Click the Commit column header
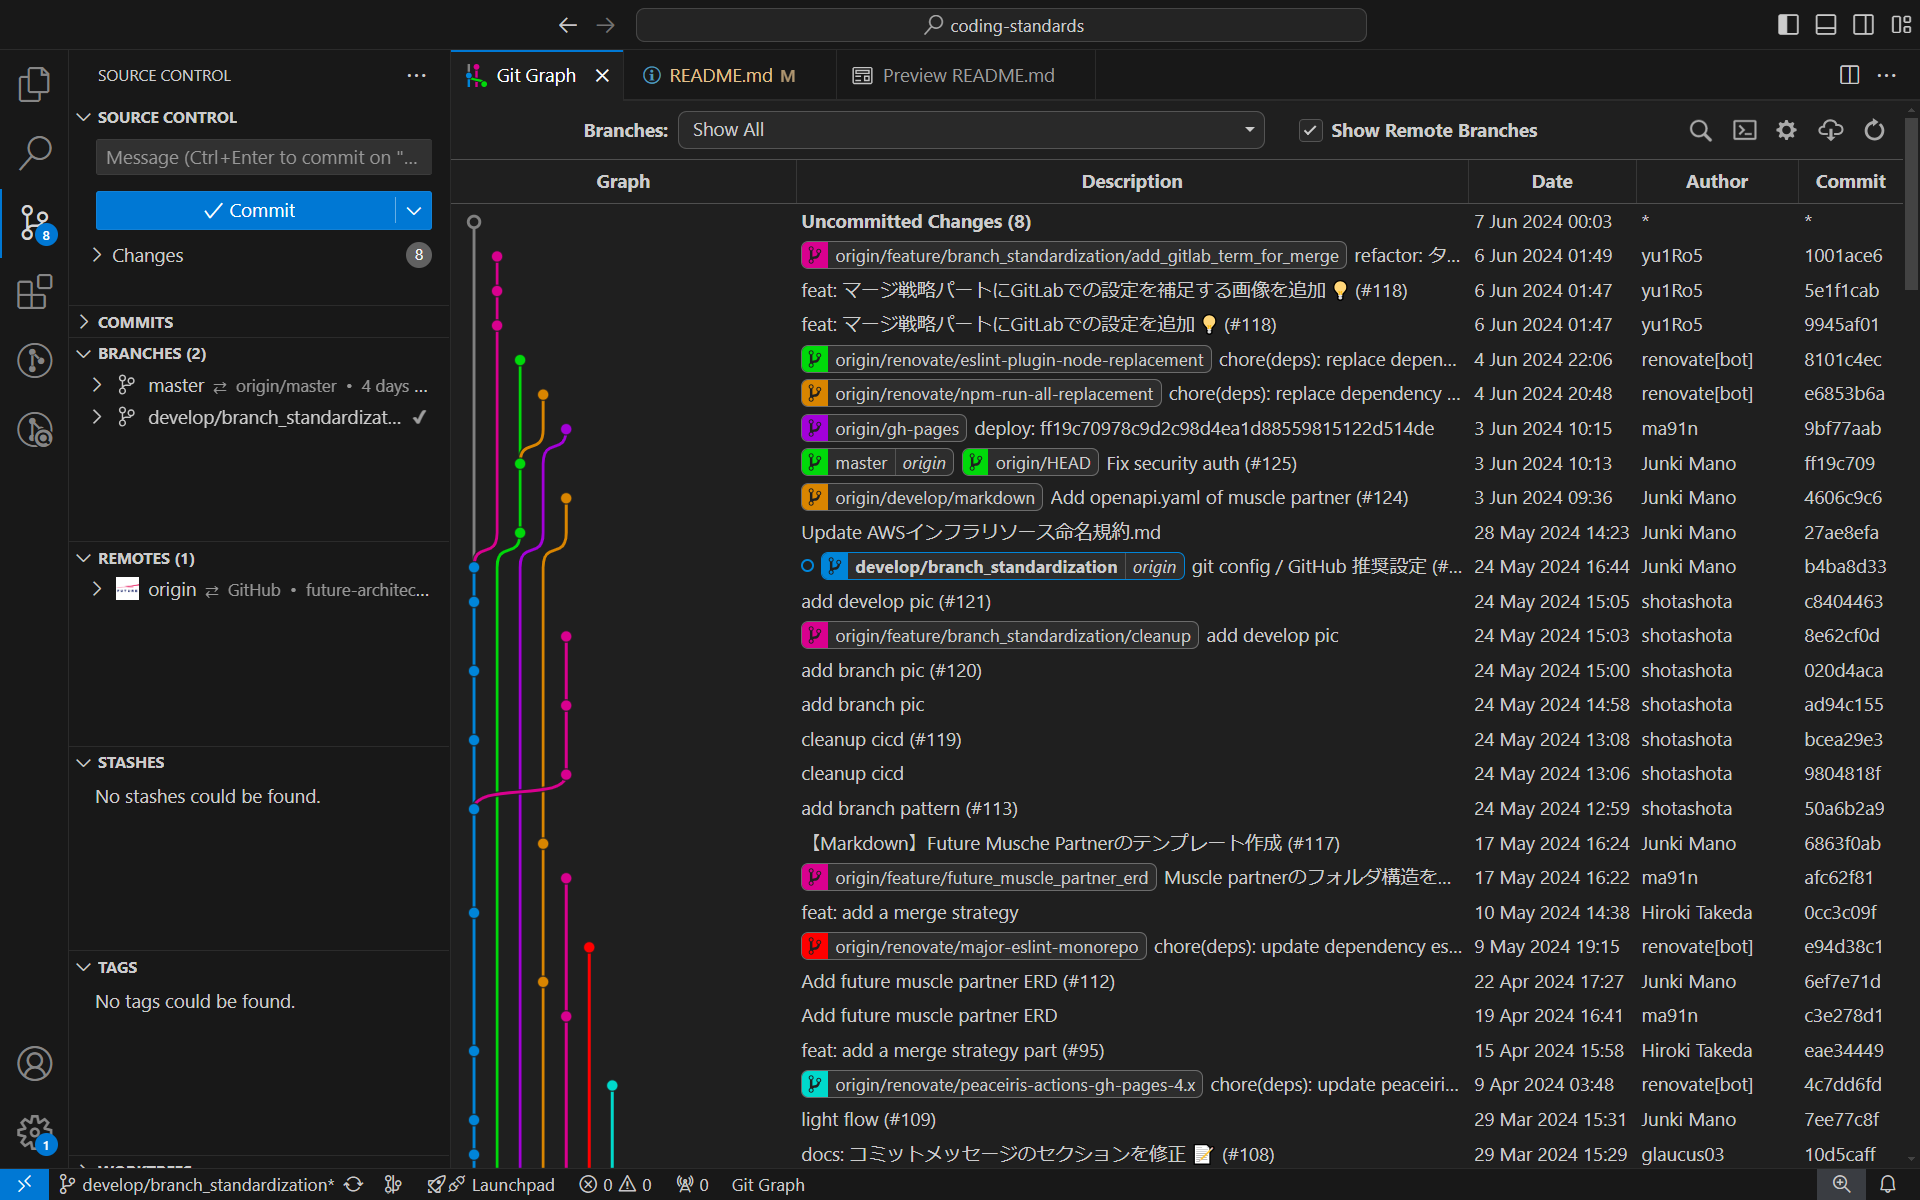The image size is (1920, 1200). coord(1850,181)
